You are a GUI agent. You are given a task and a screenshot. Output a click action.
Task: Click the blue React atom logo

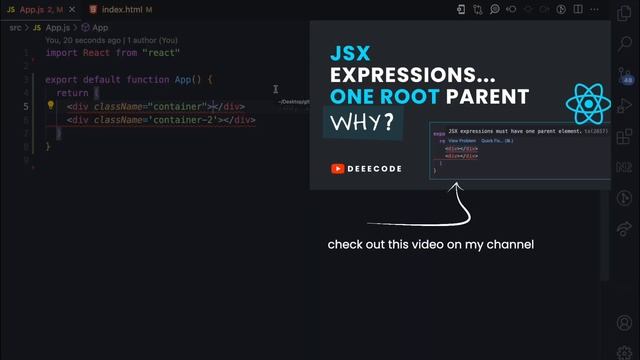(x=588, y=104)
